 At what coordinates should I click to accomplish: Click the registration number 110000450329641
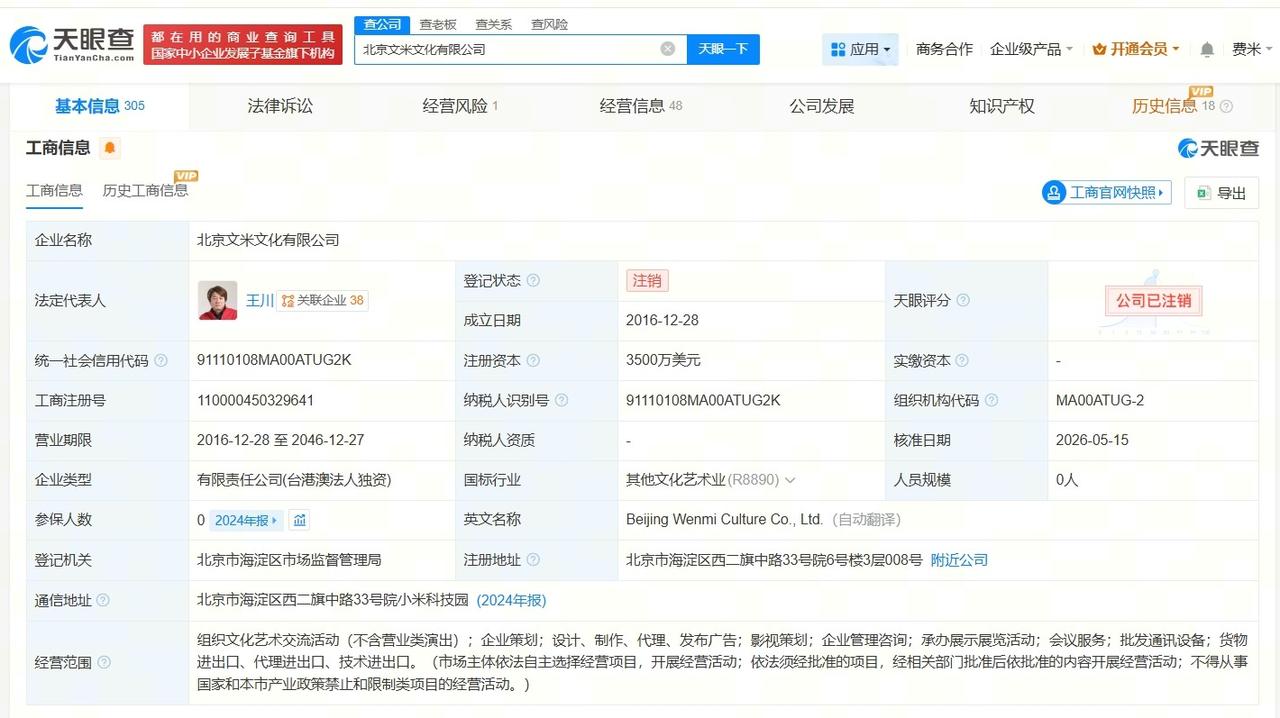256,400
